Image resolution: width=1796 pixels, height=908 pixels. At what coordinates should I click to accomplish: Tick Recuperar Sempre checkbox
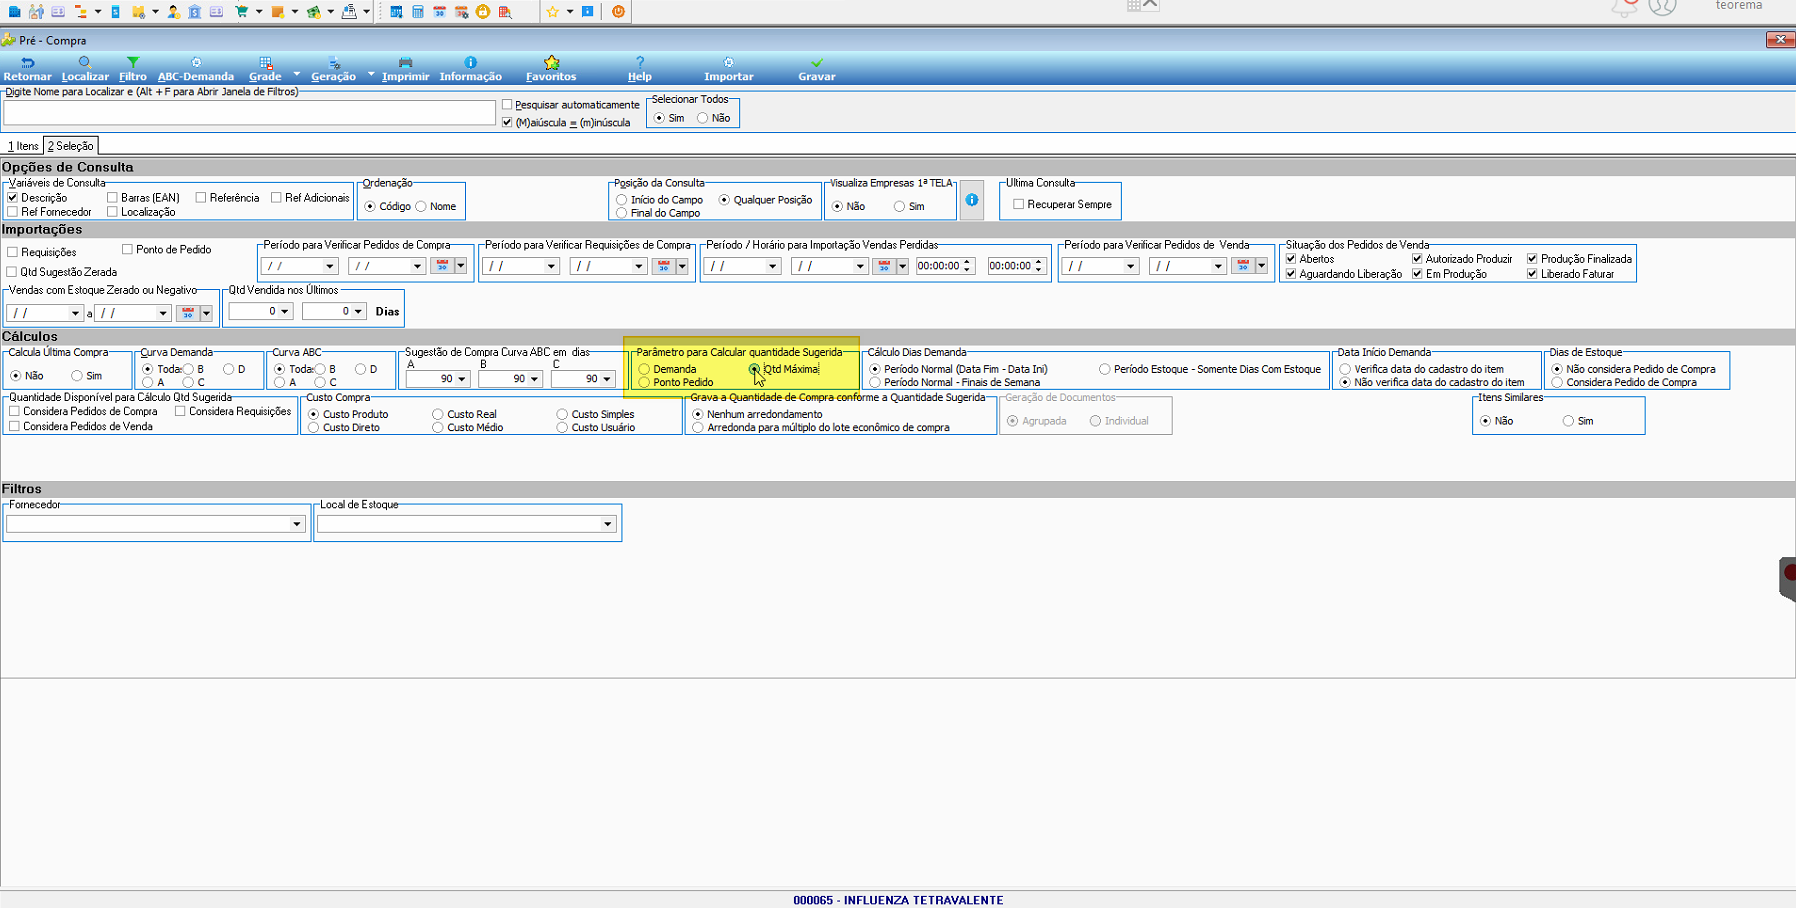click(1018, 204)
